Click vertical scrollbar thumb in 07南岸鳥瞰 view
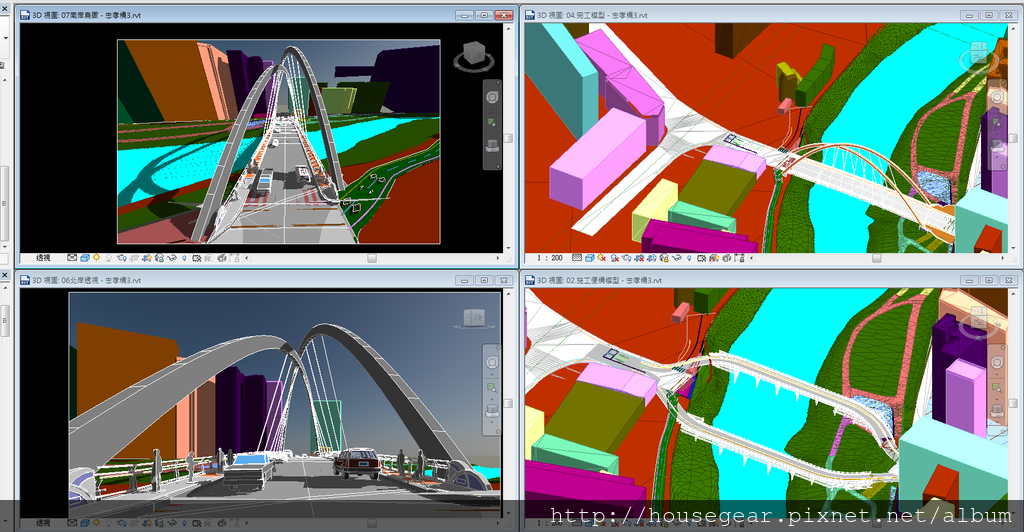This screenshot has width=1024, height=532. 508,138
